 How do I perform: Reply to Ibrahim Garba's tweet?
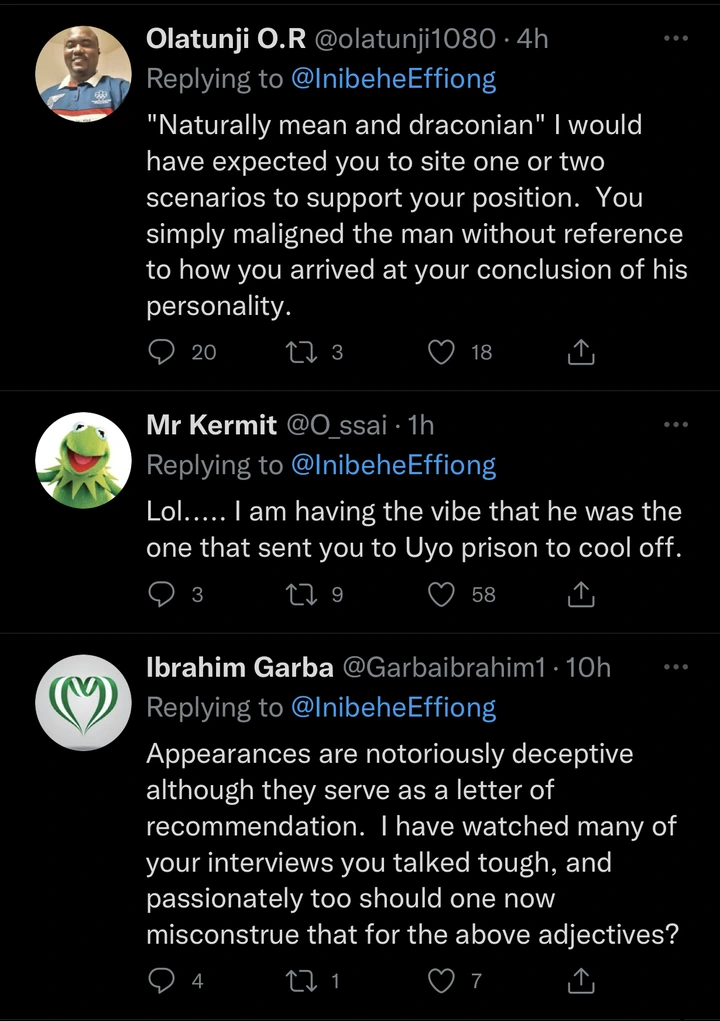click(x=161, y=980)
